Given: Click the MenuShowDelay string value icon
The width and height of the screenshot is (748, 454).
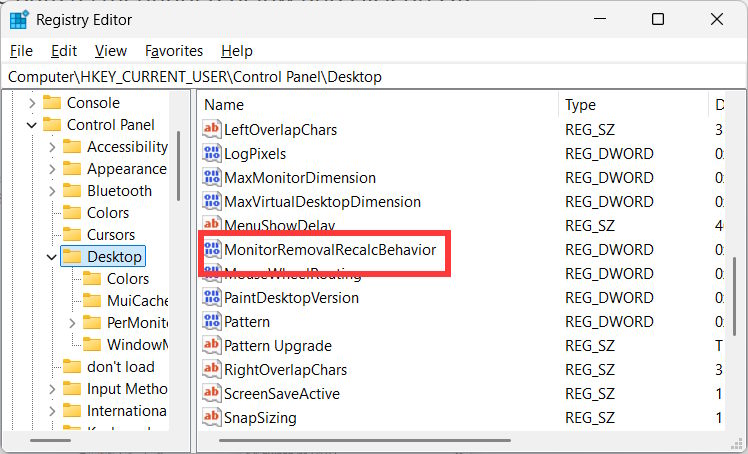Looking at the screenshot, I should (x=212, y=224).
